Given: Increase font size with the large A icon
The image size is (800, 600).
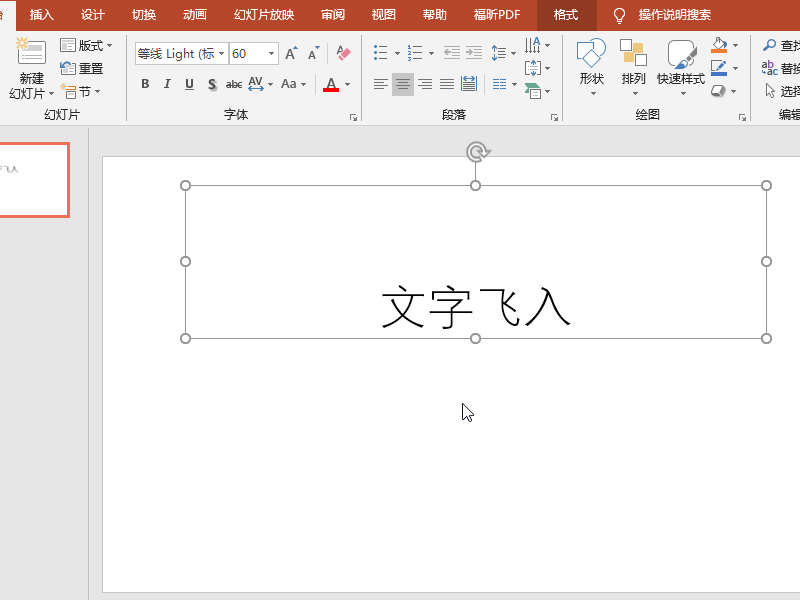Looking at the screenshot, I should click(291, 53).
